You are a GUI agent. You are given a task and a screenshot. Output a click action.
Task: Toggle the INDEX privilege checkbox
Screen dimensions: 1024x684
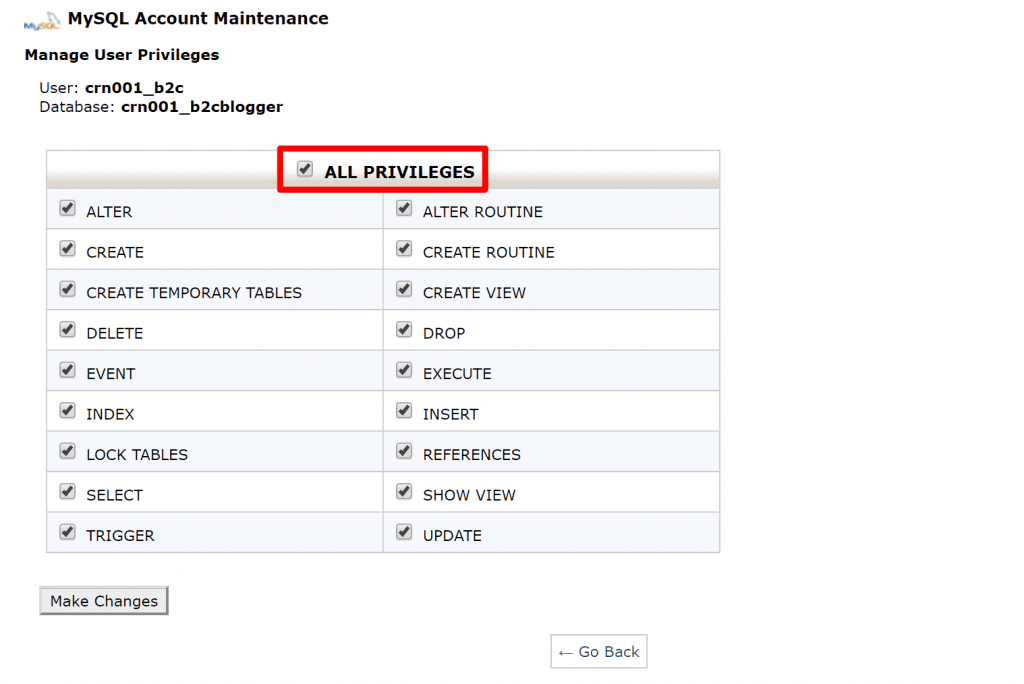[x=67, y=411]
